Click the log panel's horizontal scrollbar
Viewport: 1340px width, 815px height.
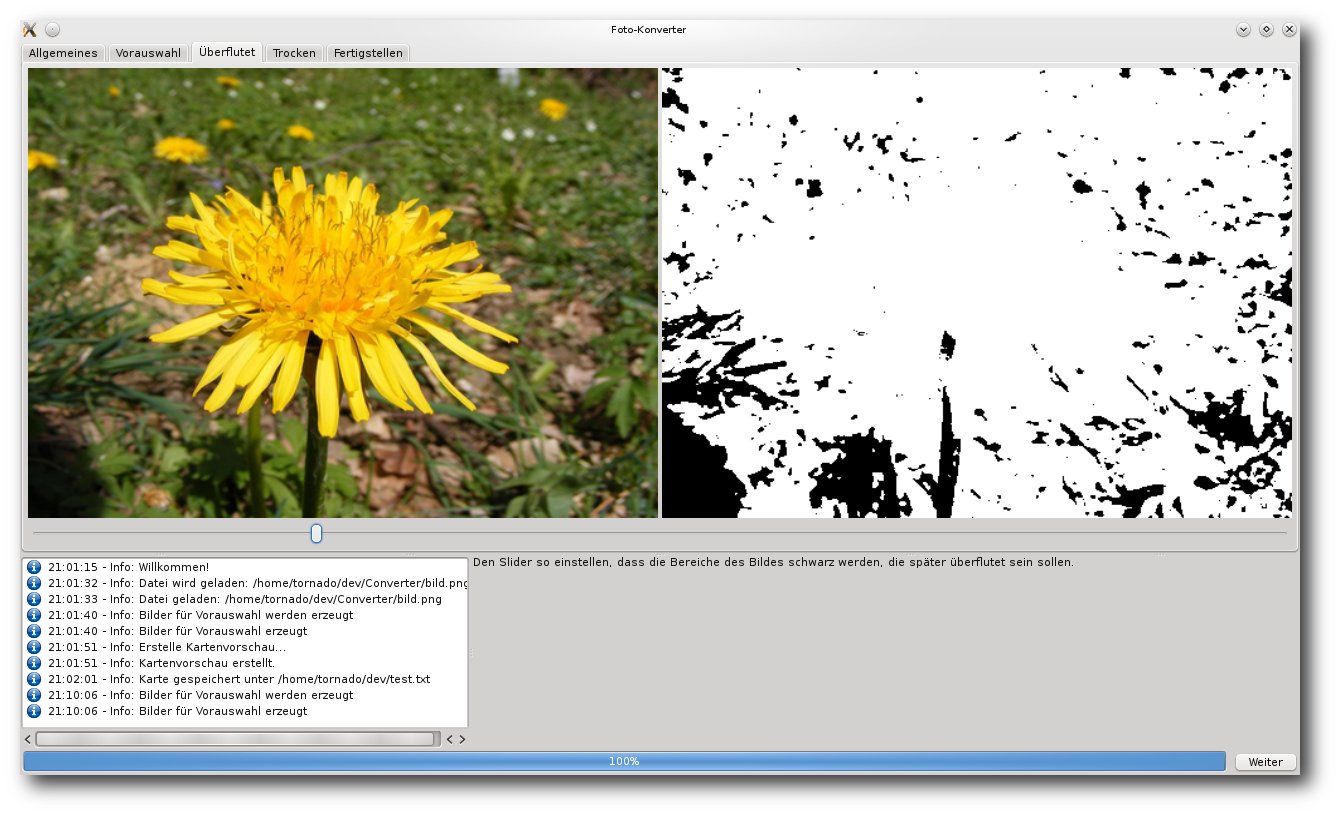coord(236,739)
